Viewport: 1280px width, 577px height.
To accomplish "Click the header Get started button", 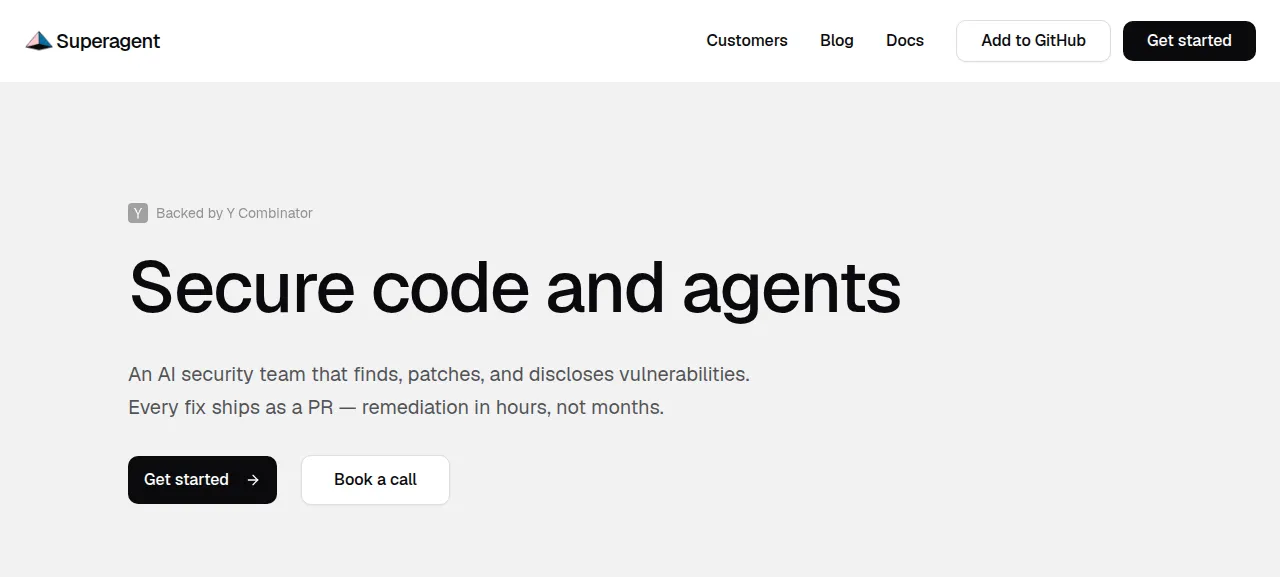I will [x=1189, y=41].
